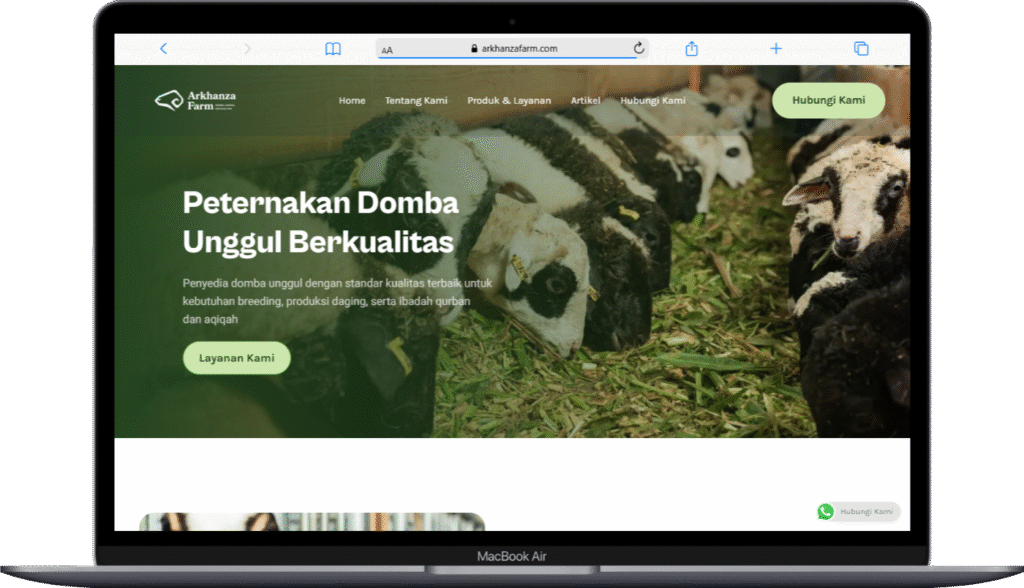This screenshot has height=588, width=1024.
Task: Open the Tentang Kami menu item
Action: coord(416,101)
